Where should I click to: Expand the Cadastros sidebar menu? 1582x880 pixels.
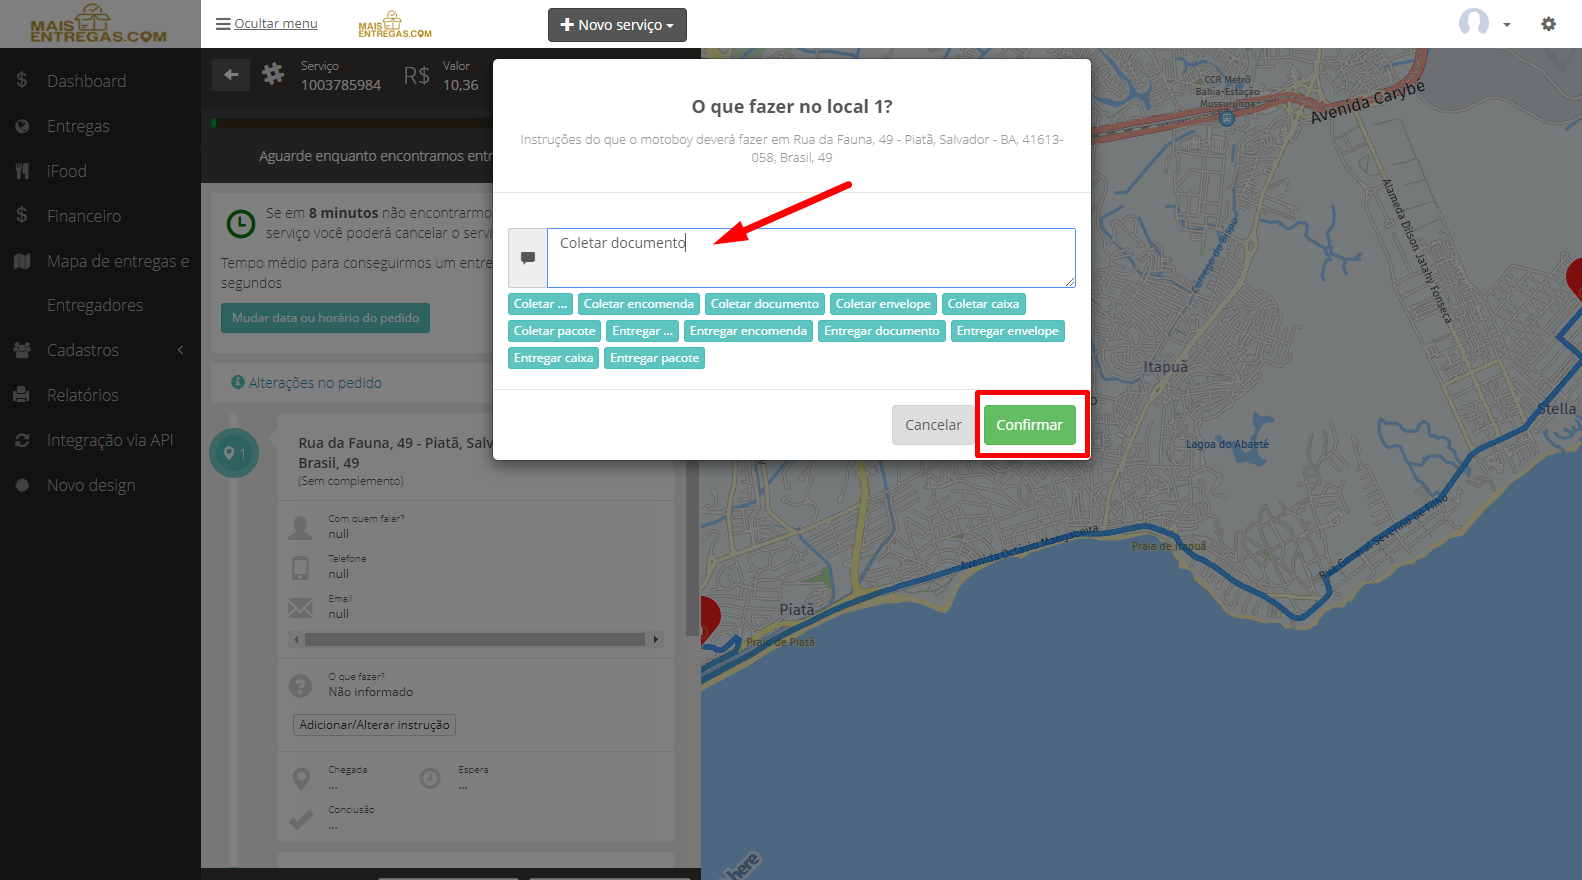(100, 350)
